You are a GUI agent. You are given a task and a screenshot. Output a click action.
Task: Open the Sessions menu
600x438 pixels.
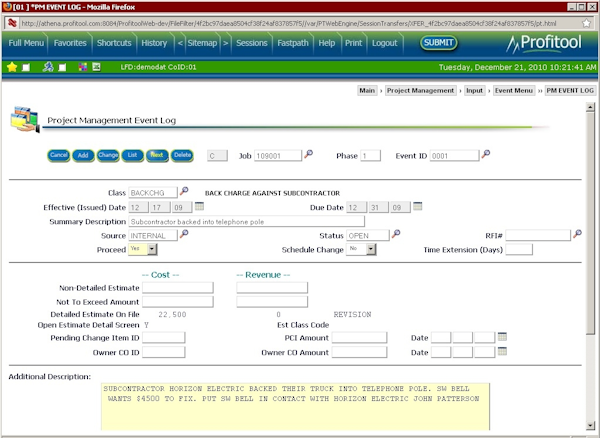[252, 43]
